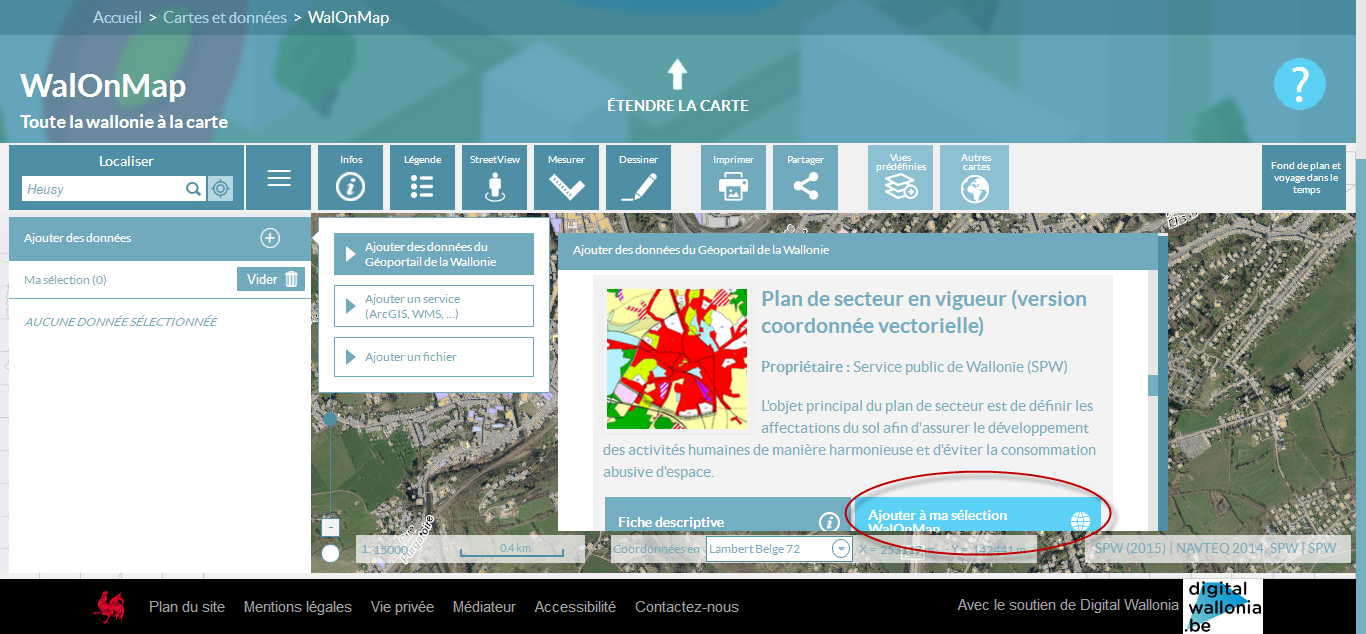This screenshot has height=634, width=1366.
Task: Open the Infos tool
Action: [351, 178]
